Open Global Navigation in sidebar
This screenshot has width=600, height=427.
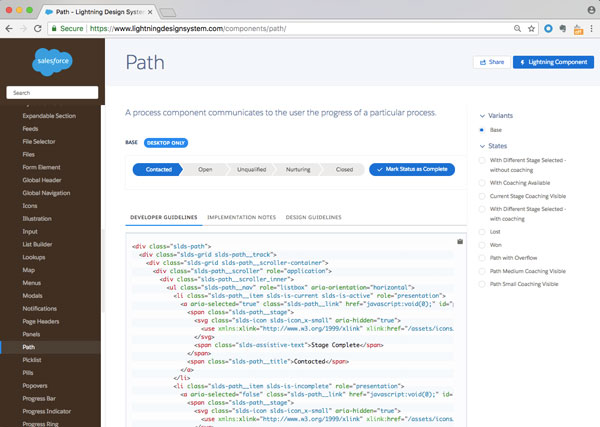coord(46,193)
